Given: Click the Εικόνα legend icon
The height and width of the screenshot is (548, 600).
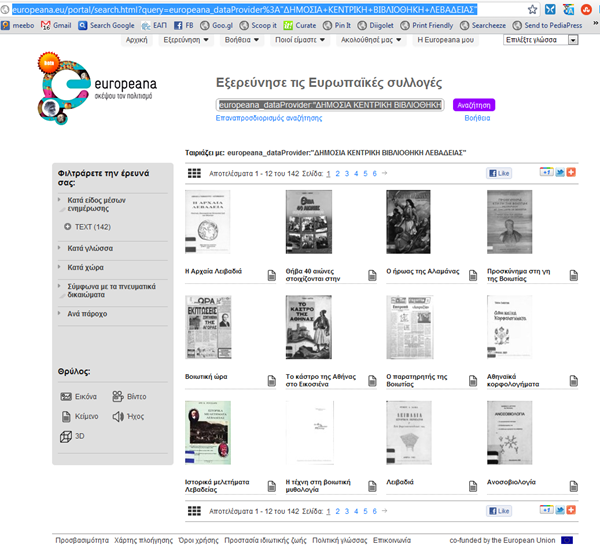Looking at the screenshot, I should pos(66,396).
